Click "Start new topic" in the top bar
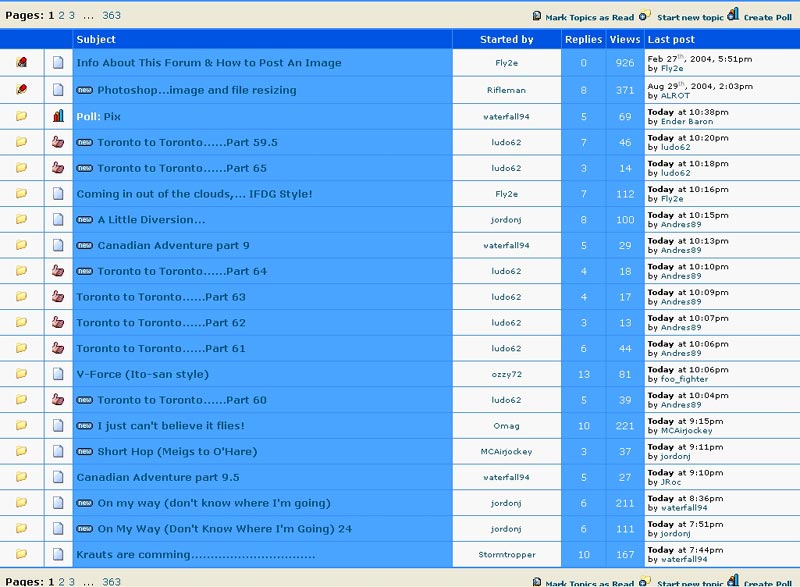The image size is (800, 587). pyautogui.click(x=691, y=17)
